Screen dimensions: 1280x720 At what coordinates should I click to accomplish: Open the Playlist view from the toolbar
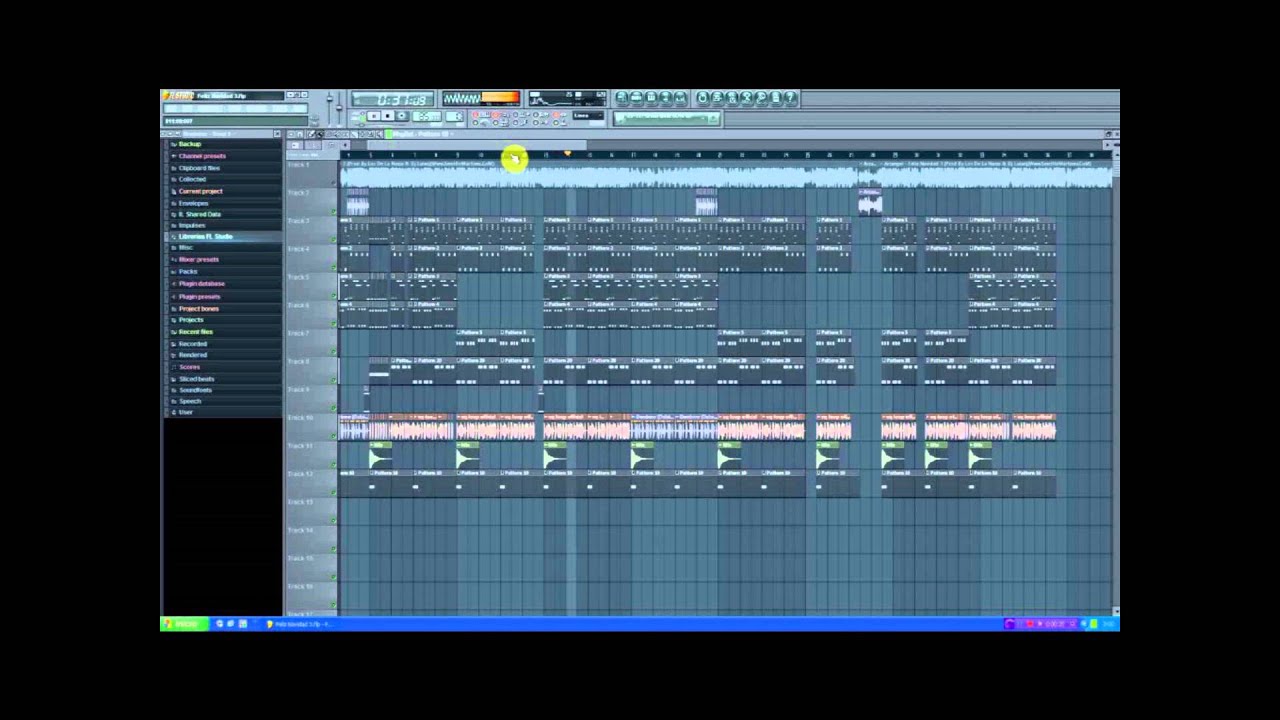coord(622,98)
